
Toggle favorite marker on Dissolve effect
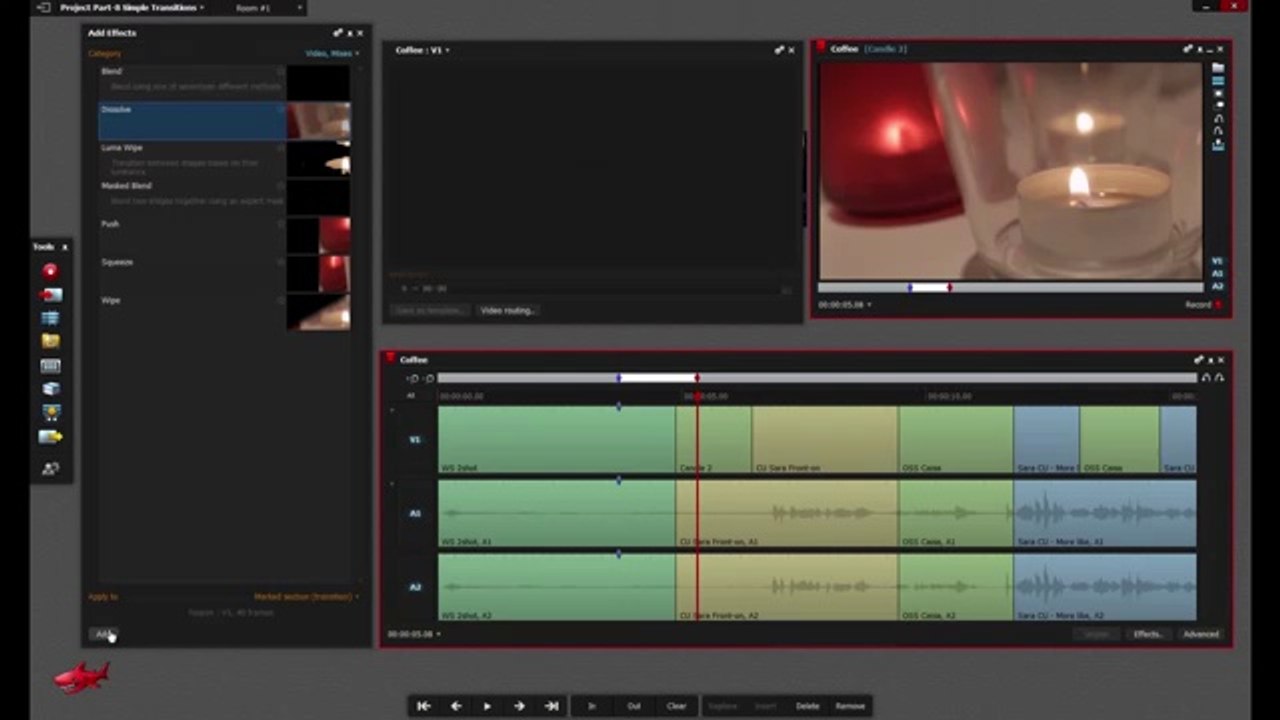pyautogui.click(x=281, y=109)
